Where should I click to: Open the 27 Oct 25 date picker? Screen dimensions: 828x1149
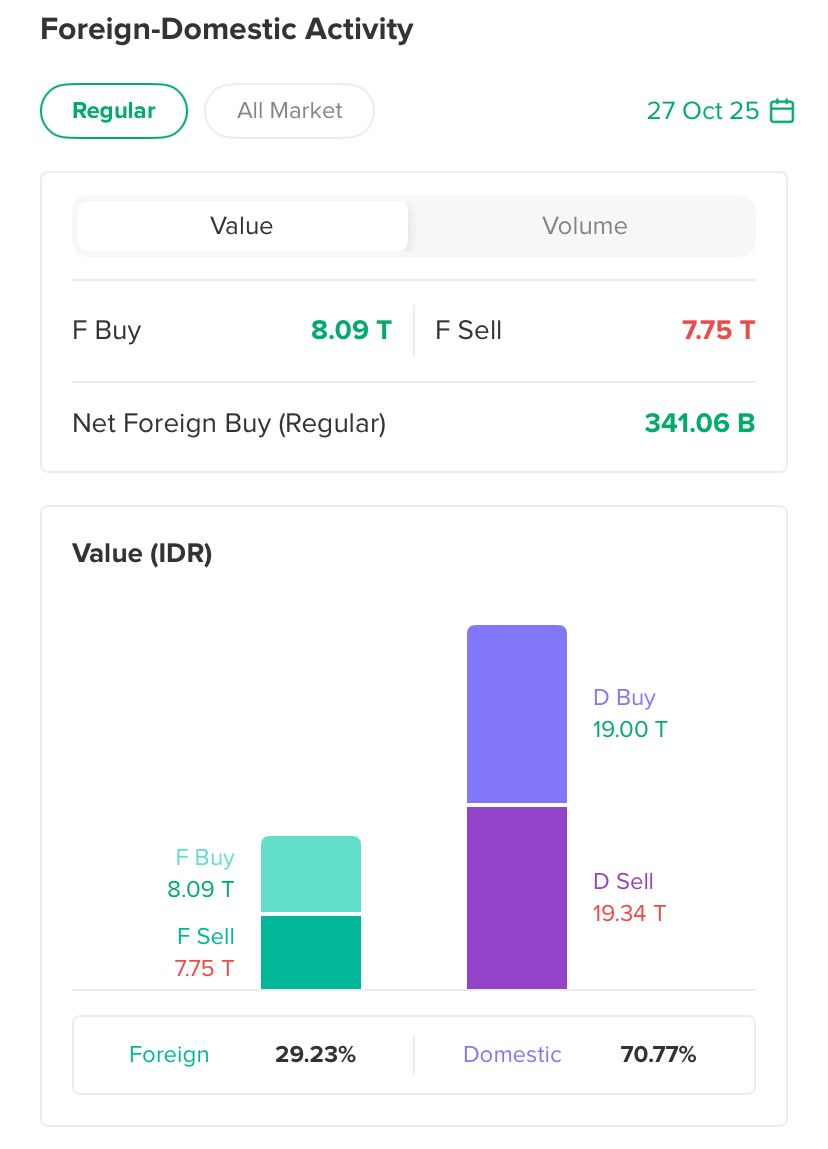pyautogui.click(x=703, y=111)
